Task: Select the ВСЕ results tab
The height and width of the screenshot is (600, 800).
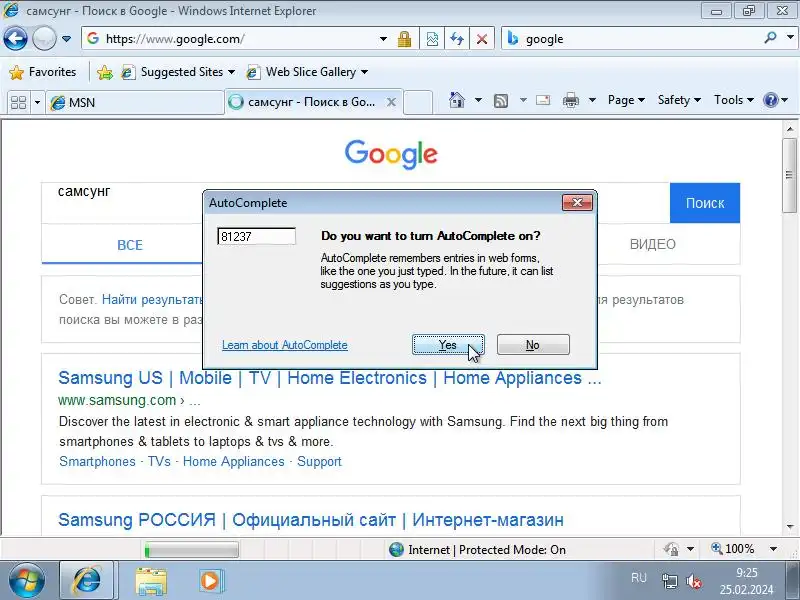Action: 130,245
